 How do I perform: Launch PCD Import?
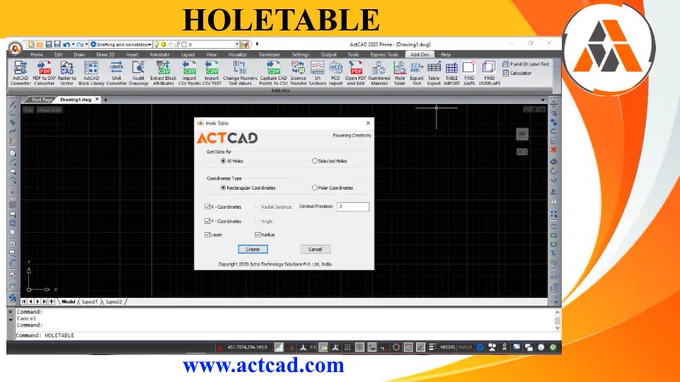click(336, 73)
